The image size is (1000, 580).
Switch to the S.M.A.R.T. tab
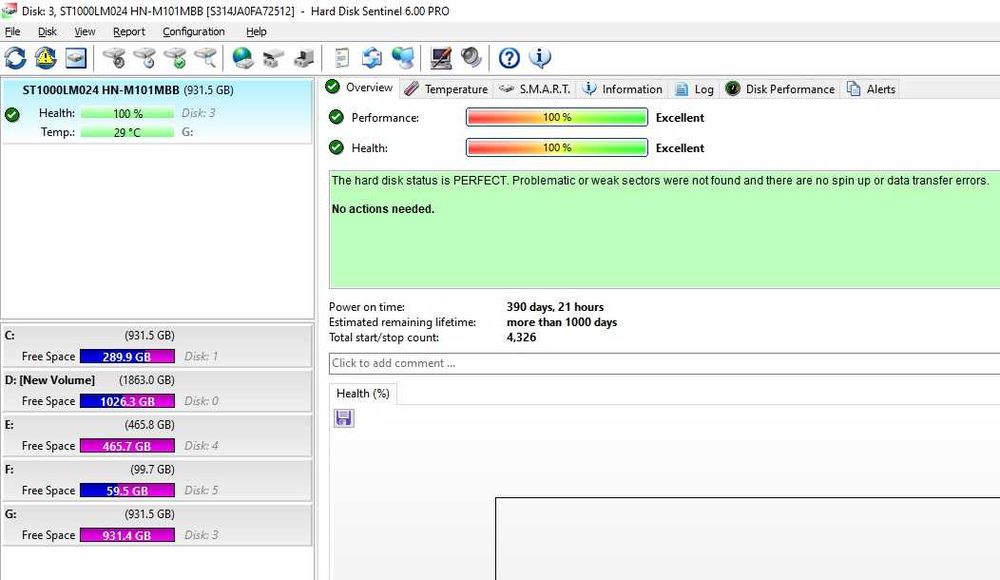535,89
